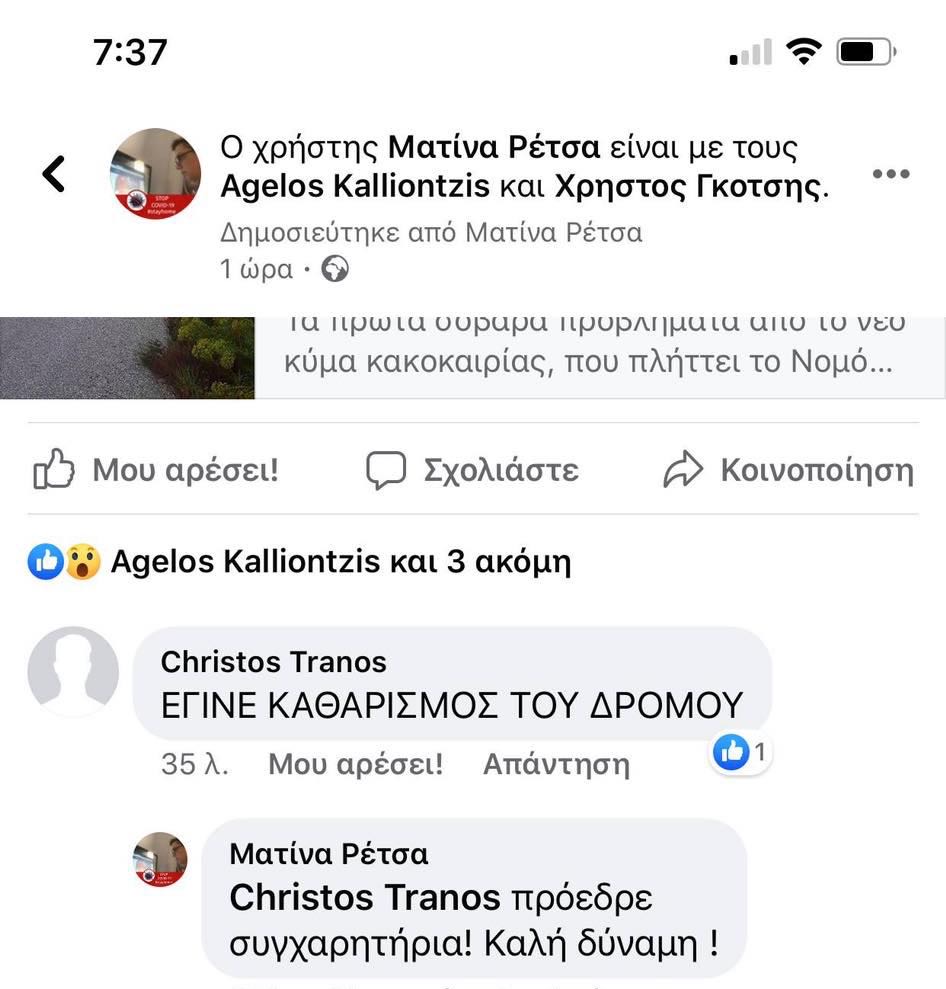Like the Christos Tranos comment
Viewport: 946px width, 989px height.
point(356,764)
